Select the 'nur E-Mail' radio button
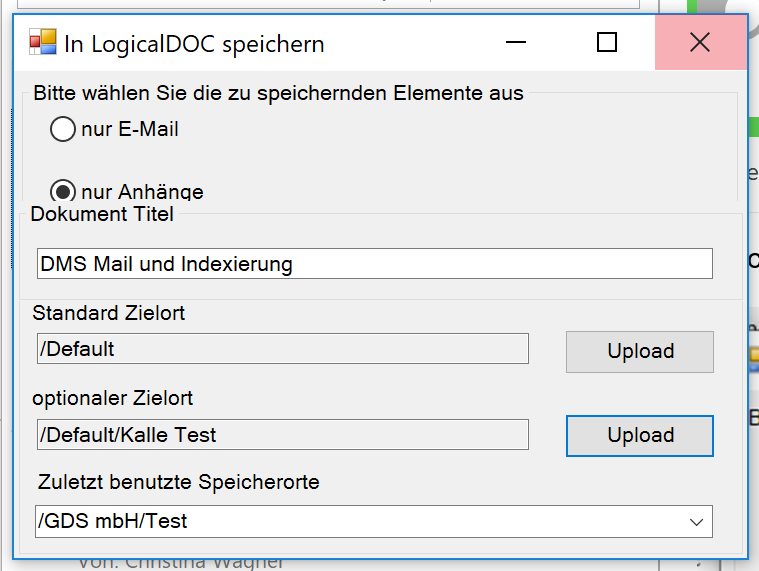759x571 pixels. pyautogui.click(x=63, y=129)
